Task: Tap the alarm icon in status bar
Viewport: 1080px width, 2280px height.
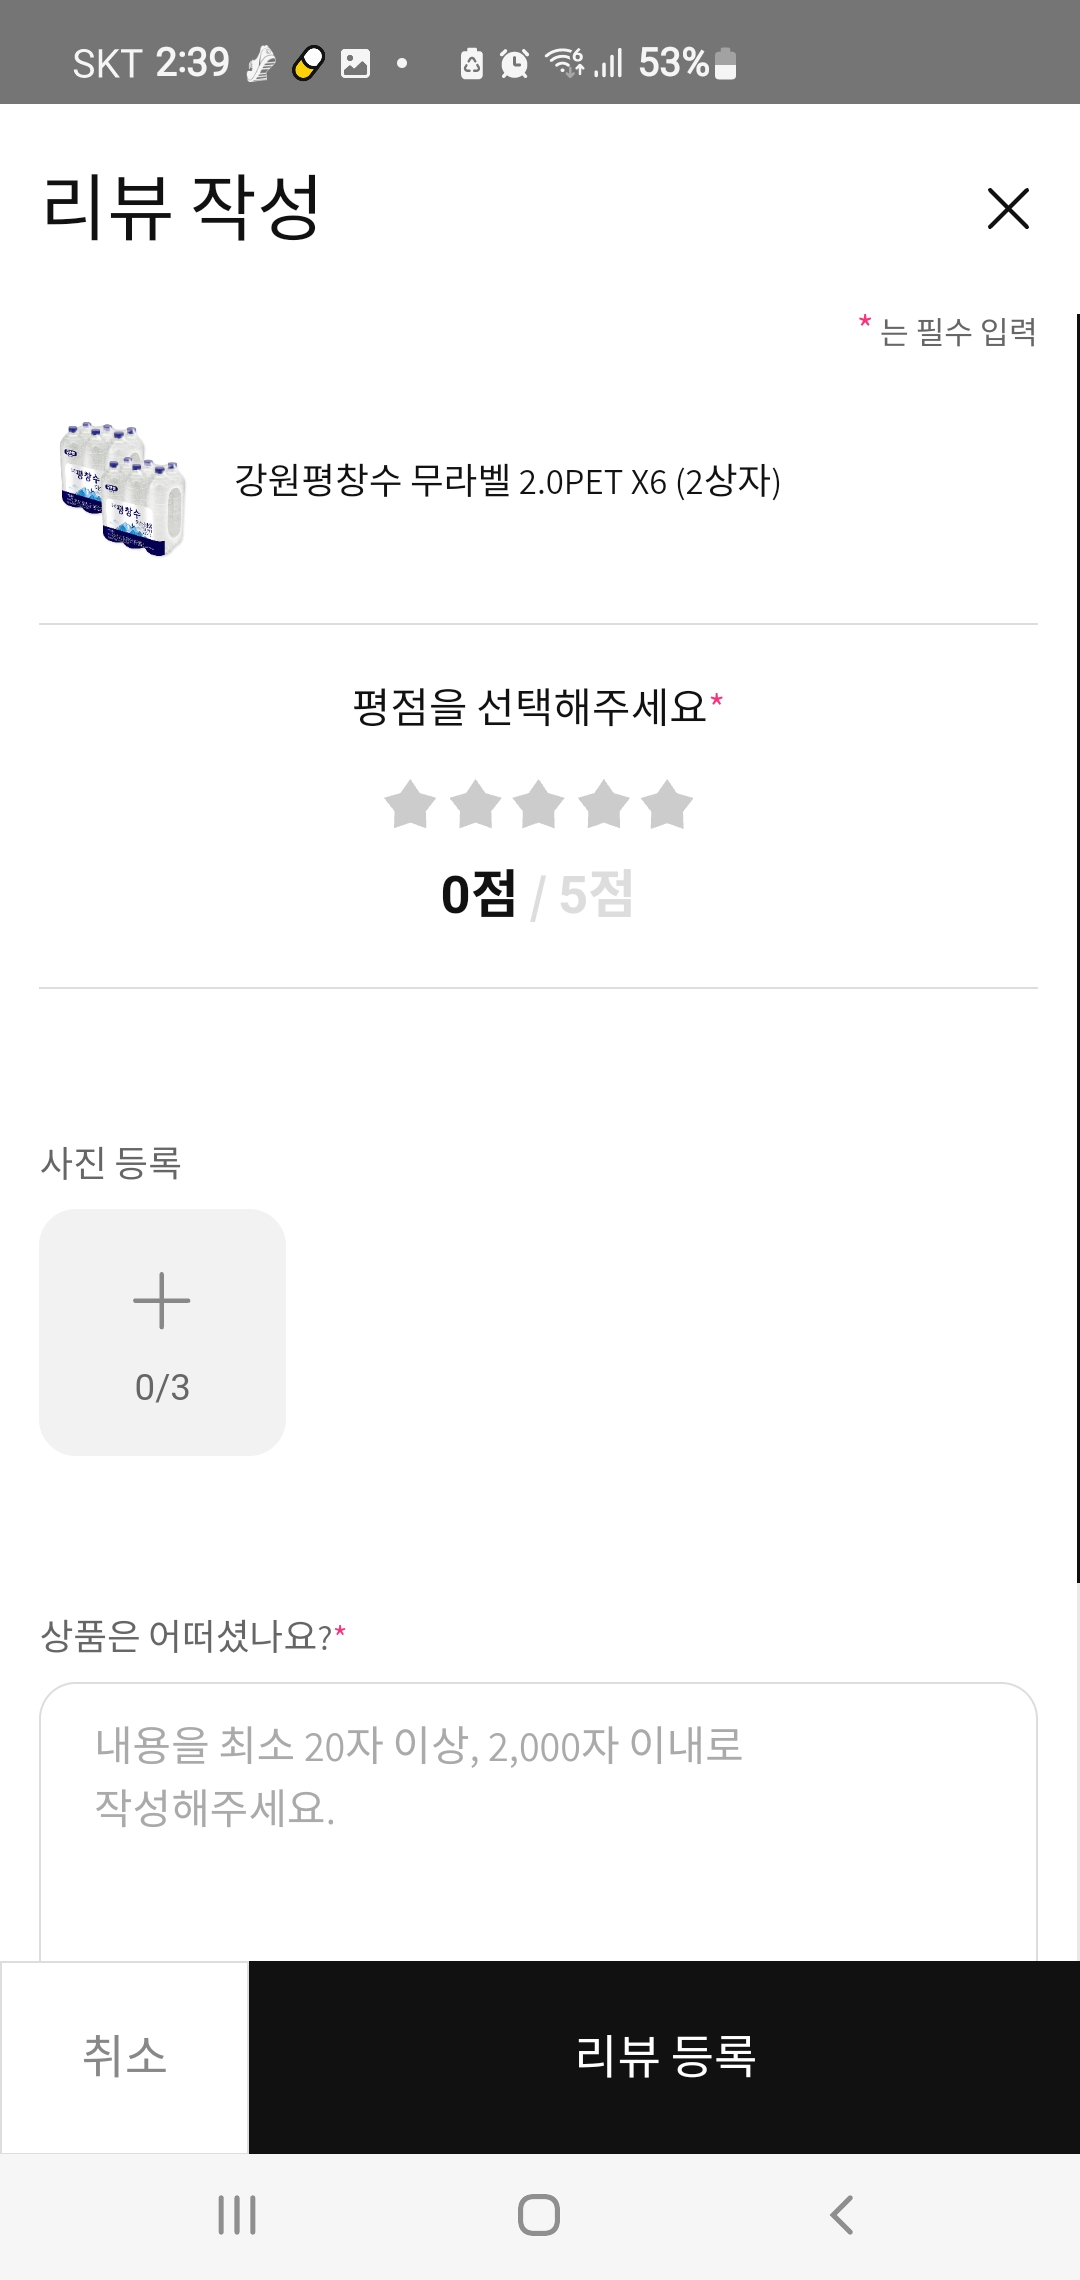Action: 514,64
